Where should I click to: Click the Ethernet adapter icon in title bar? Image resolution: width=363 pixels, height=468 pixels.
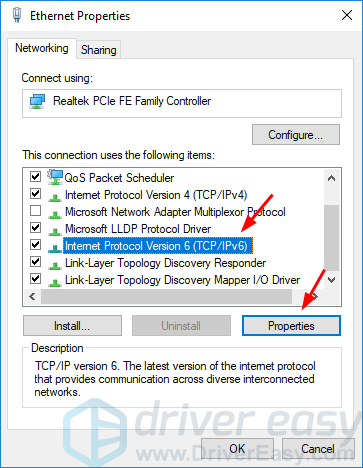click(x=17, y=15)
